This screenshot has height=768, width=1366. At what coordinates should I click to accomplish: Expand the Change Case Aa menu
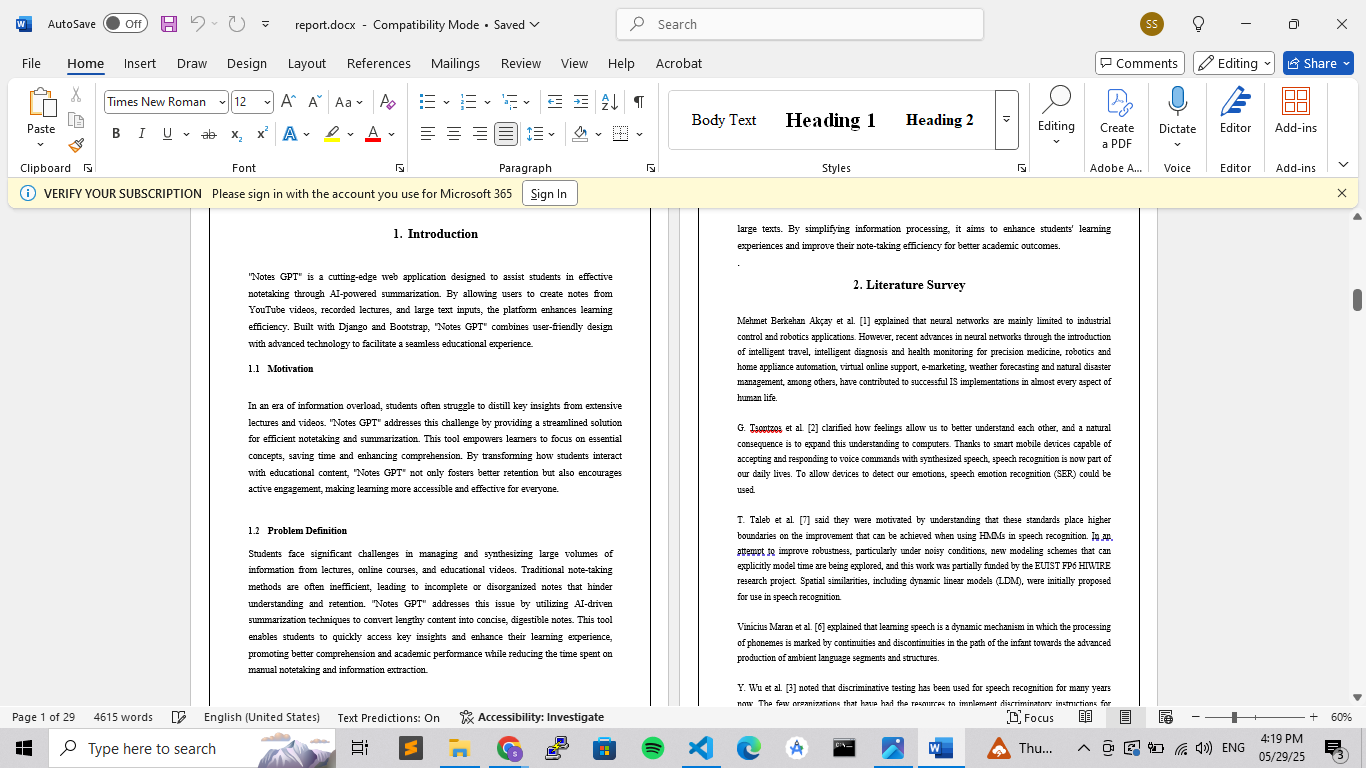coord(349,102)
